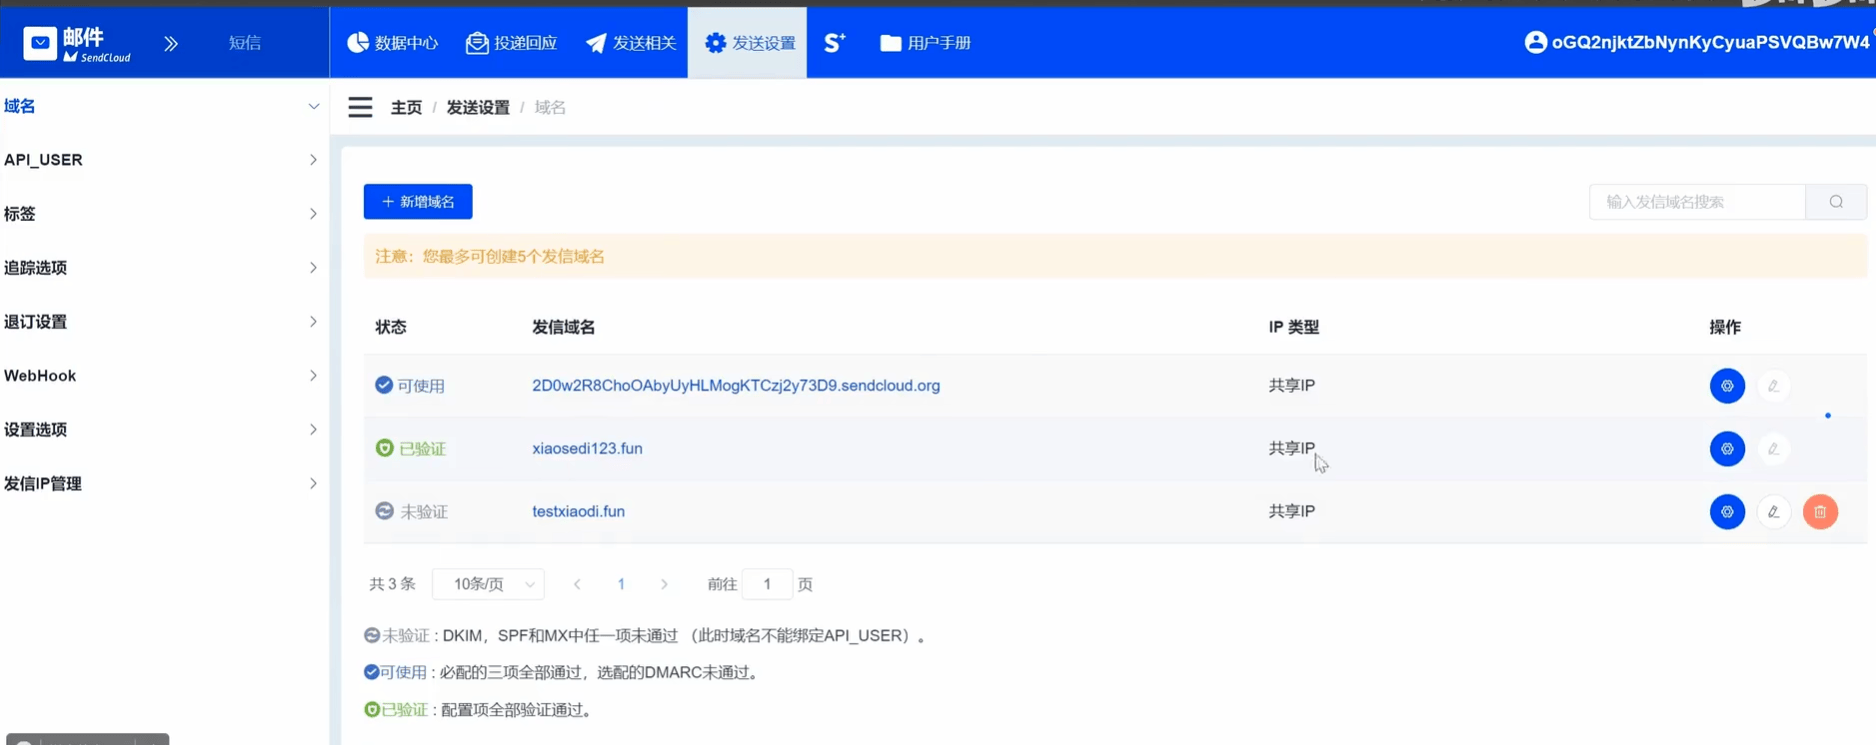
Task: Open the xiaosedi123.fun domain link
Action: point(587,448)
